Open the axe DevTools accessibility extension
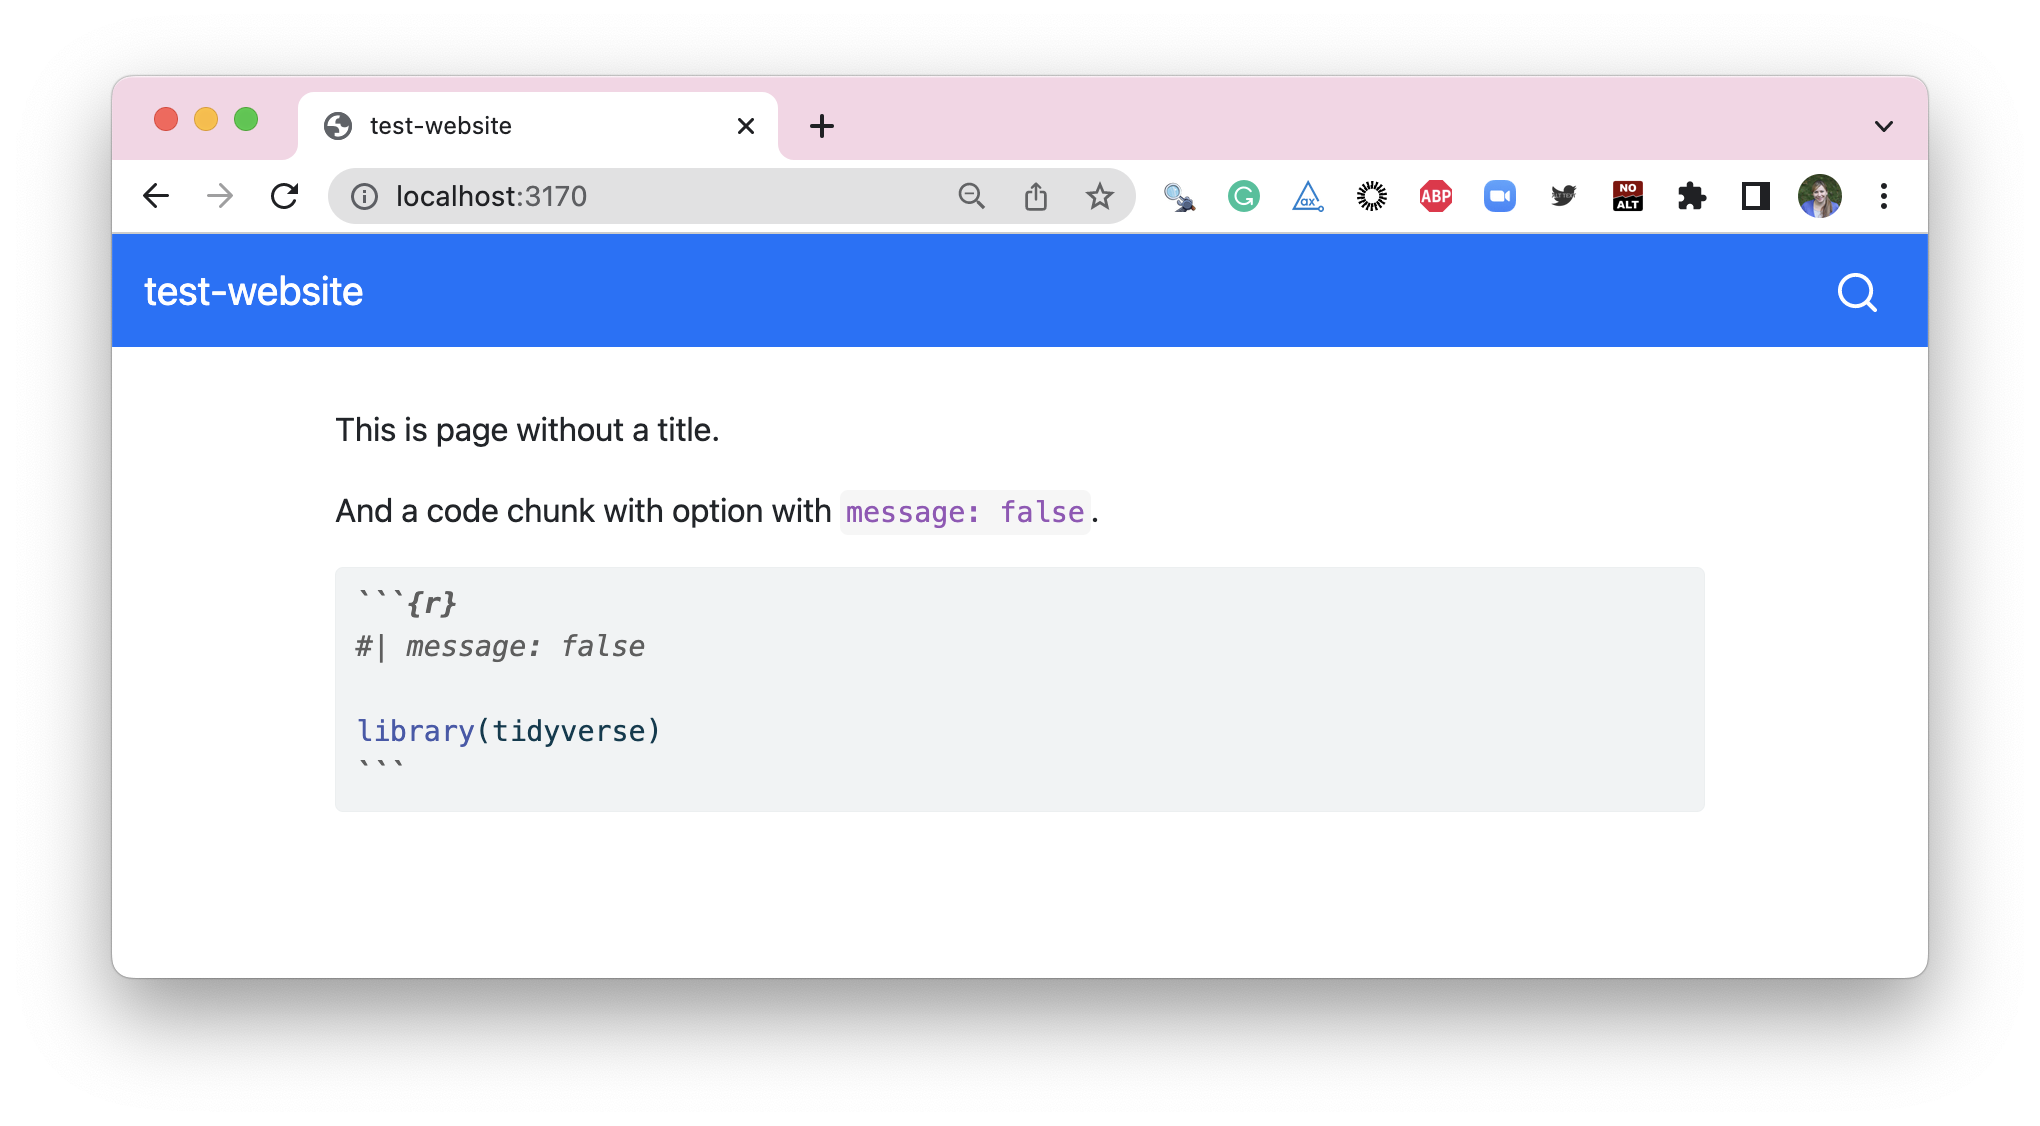This screenshot has width=2040, height=1126. pos(1307,196)
